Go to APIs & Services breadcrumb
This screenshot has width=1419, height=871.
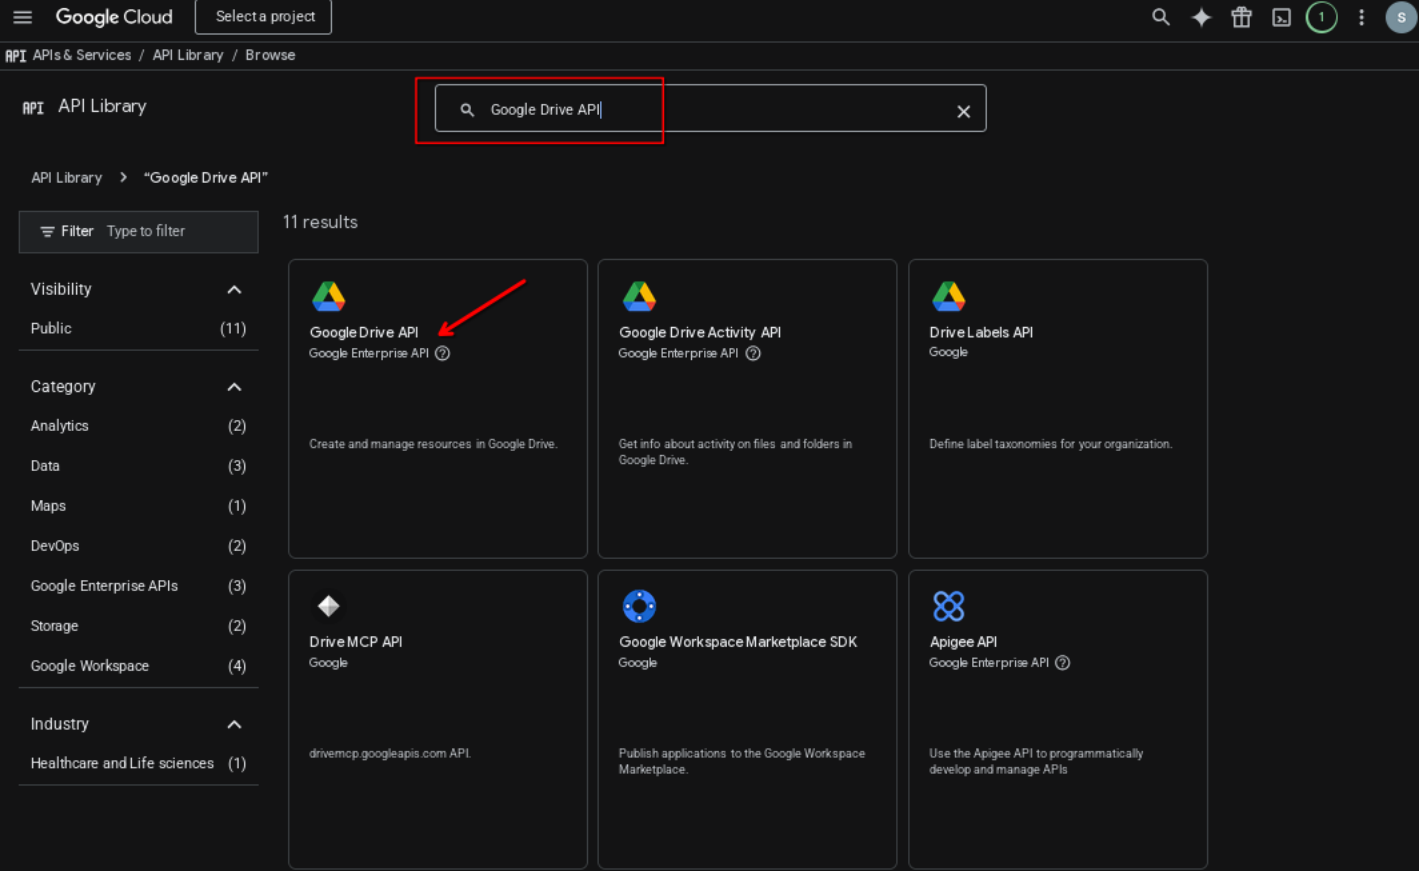point(82,55)
